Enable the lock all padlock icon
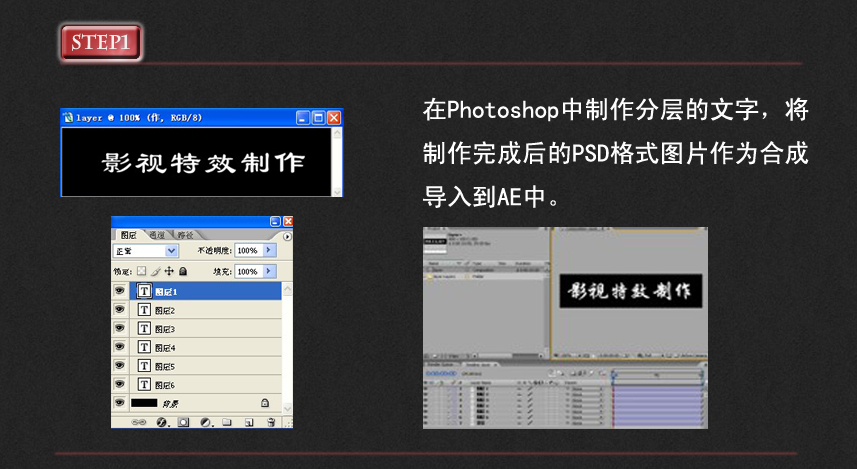 coord(183,271)
